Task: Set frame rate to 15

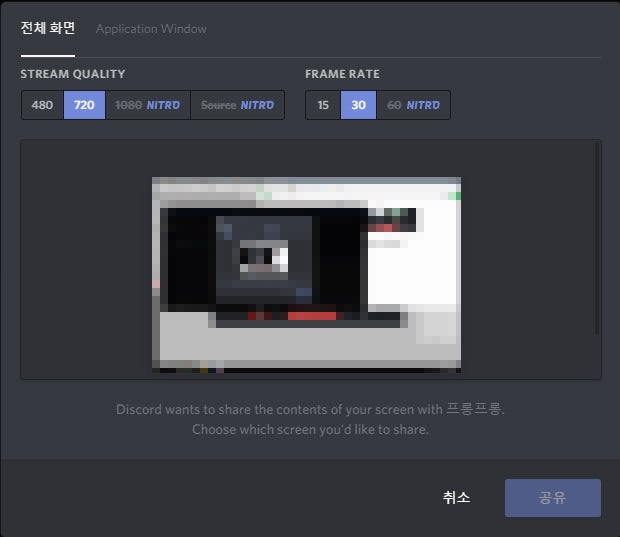Action: pyautogui.click(x=323, y=105)
